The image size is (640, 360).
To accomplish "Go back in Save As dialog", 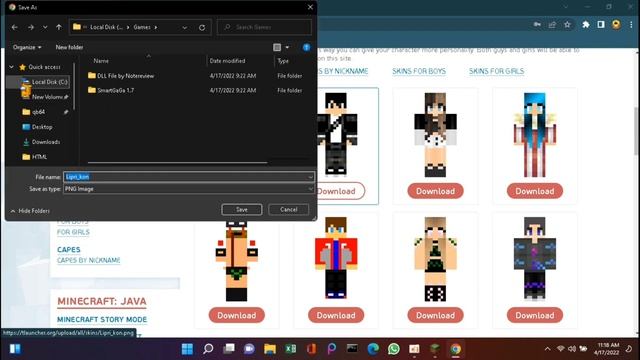I will point(15,27).
